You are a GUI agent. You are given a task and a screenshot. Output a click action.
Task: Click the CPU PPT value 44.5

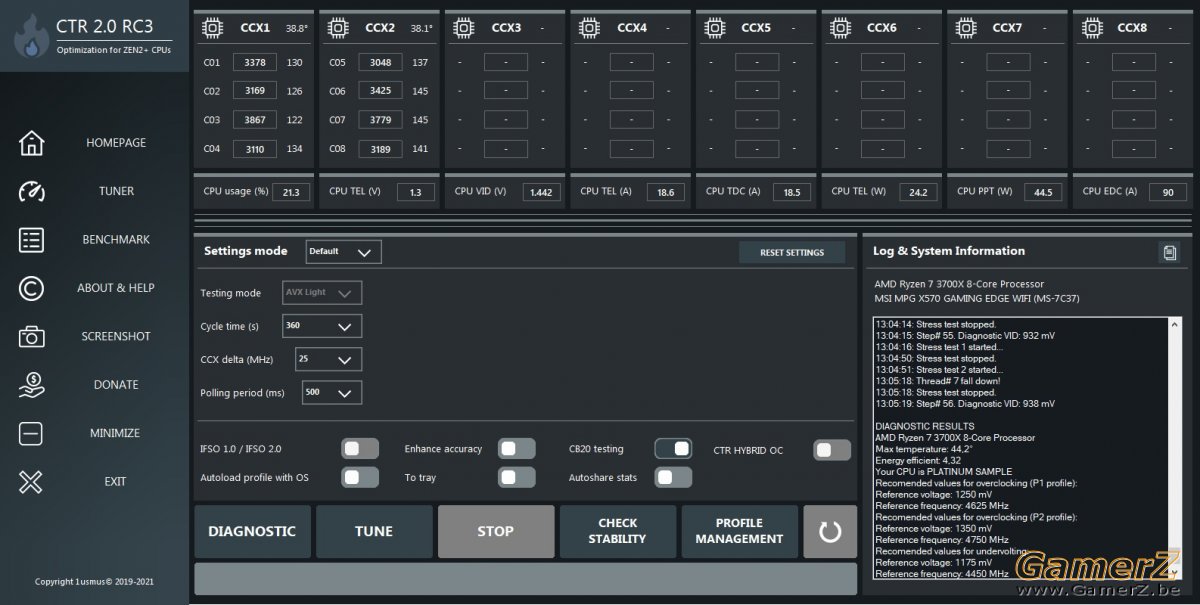(x=1043, y=192)
